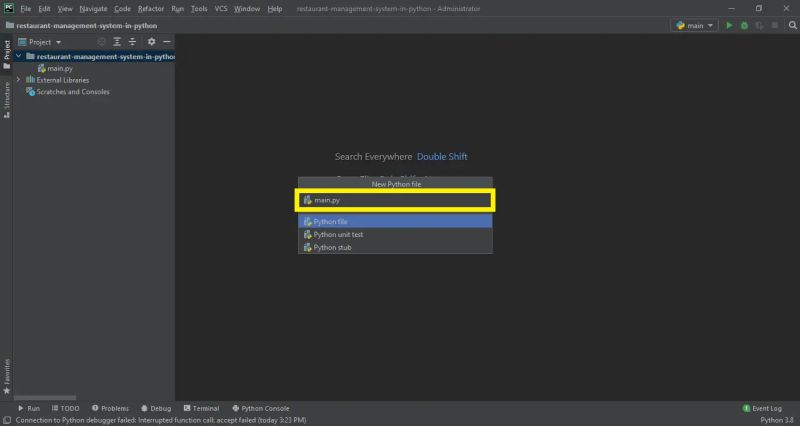Open the Run menu

178,9
